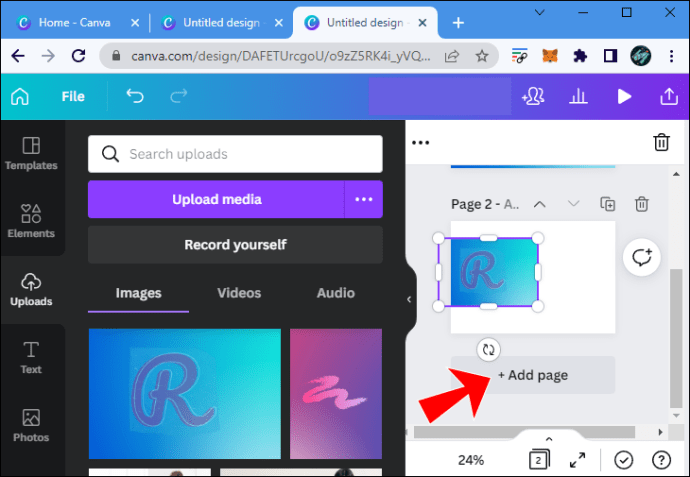Open the Templates sidebar panel
The image size is (690, 477).
[31, 154]
